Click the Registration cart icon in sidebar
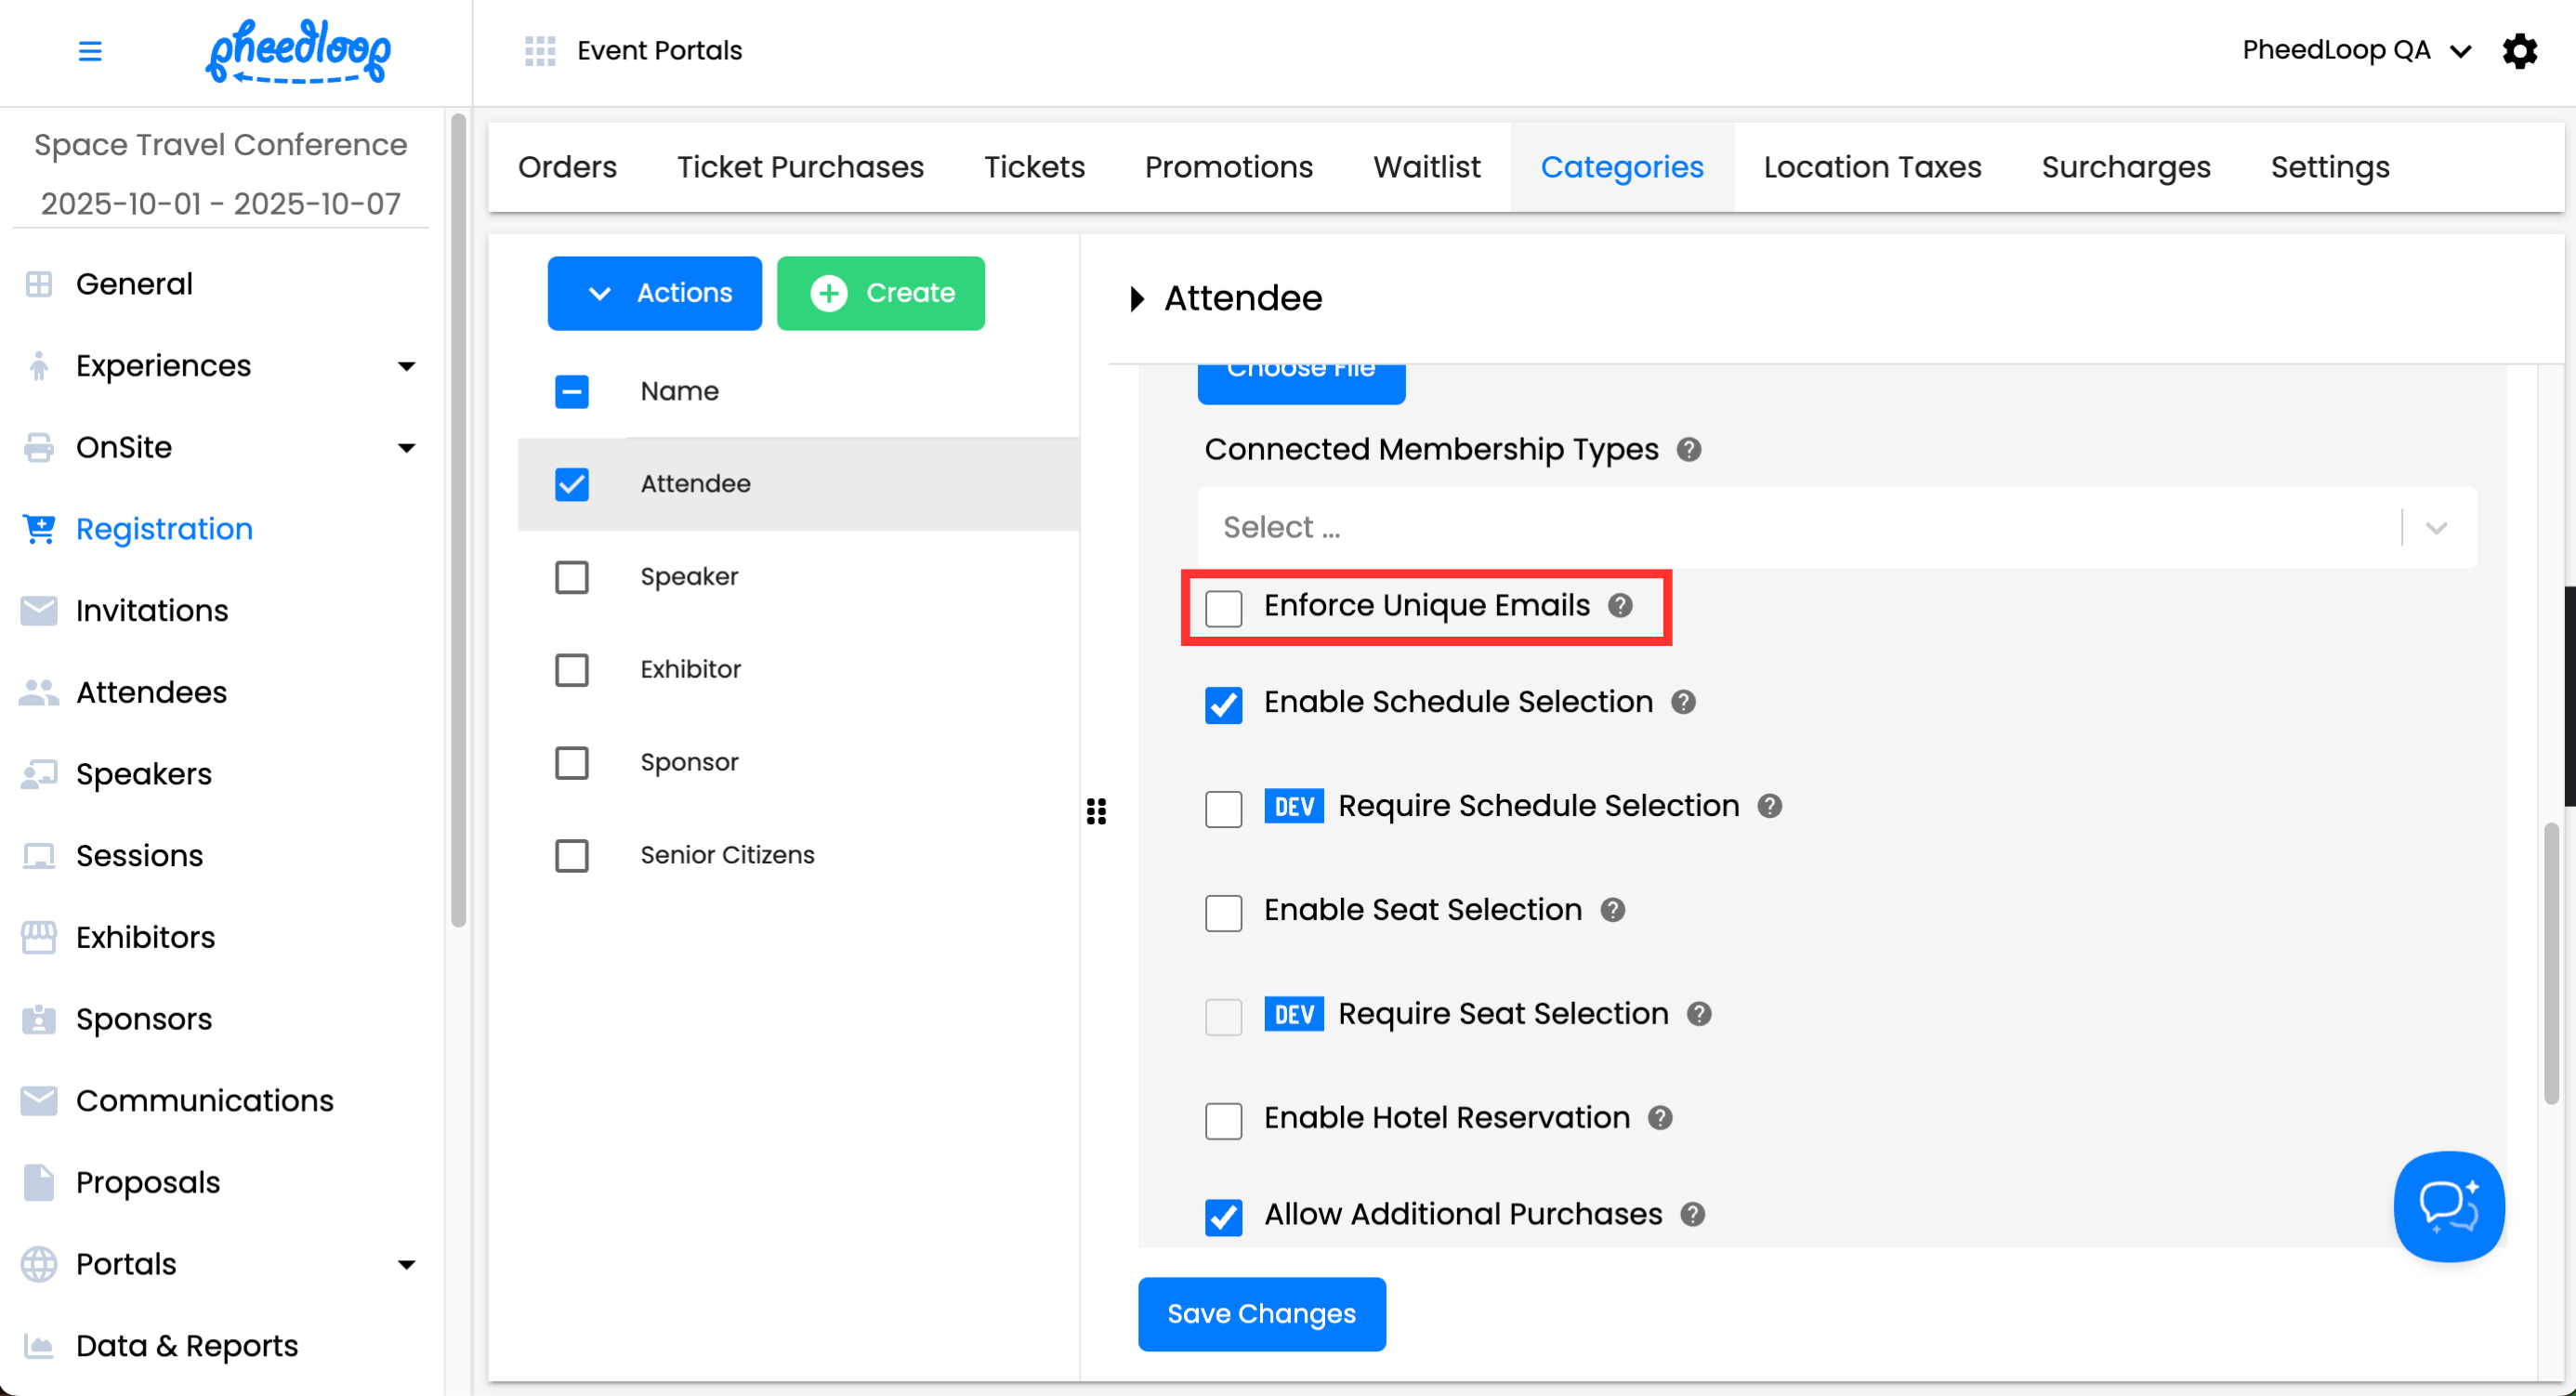The height and width of the screenshot is (1396, 2576). (x=39, y=529)
